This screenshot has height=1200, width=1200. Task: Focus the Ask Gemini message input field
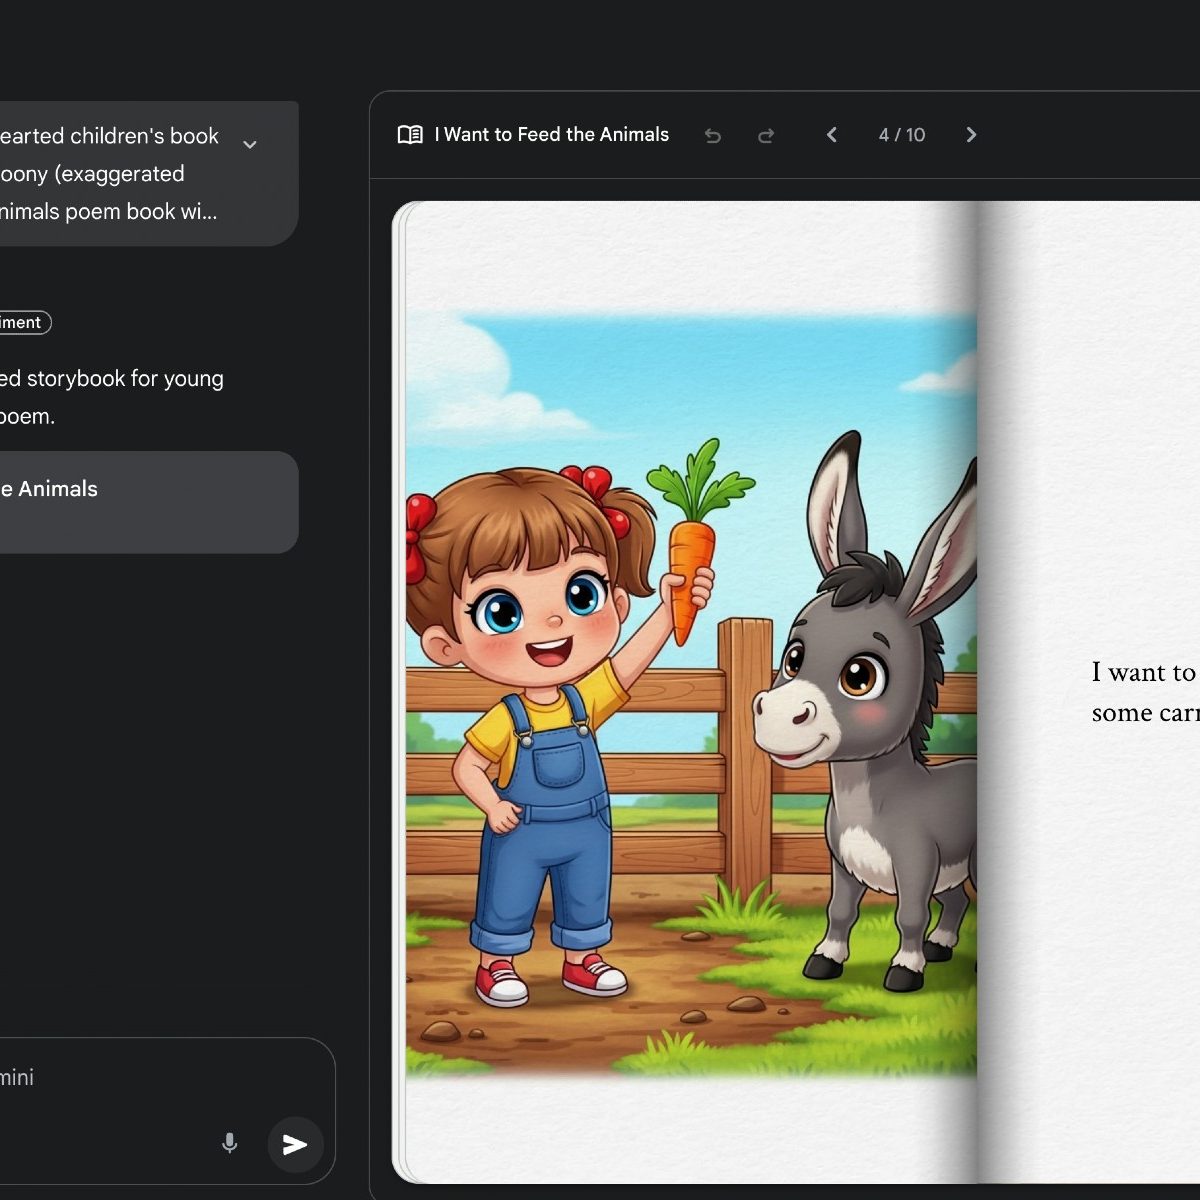point(100,1078)
